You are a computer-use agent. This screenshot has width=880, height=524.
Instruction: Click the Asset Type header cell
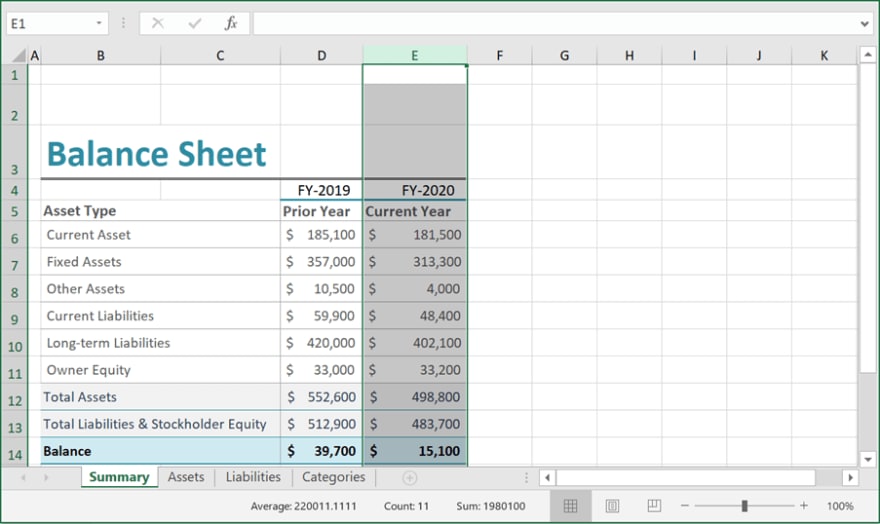pyautogui.click(x=160, y=211)
